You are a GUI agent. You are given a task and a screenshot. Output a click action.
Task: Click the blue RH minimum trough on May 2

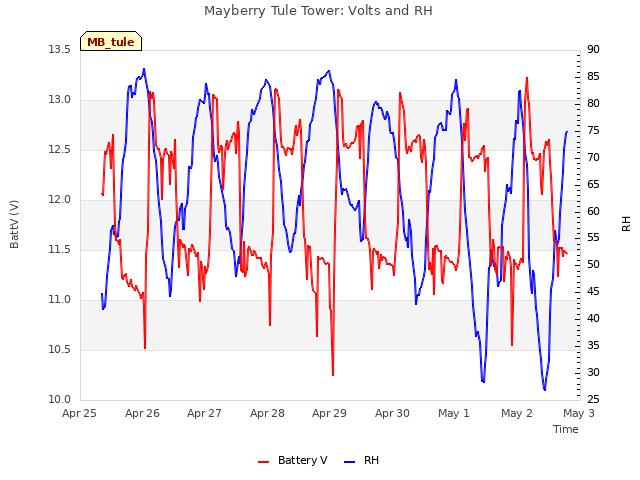[x=544, y=389]
